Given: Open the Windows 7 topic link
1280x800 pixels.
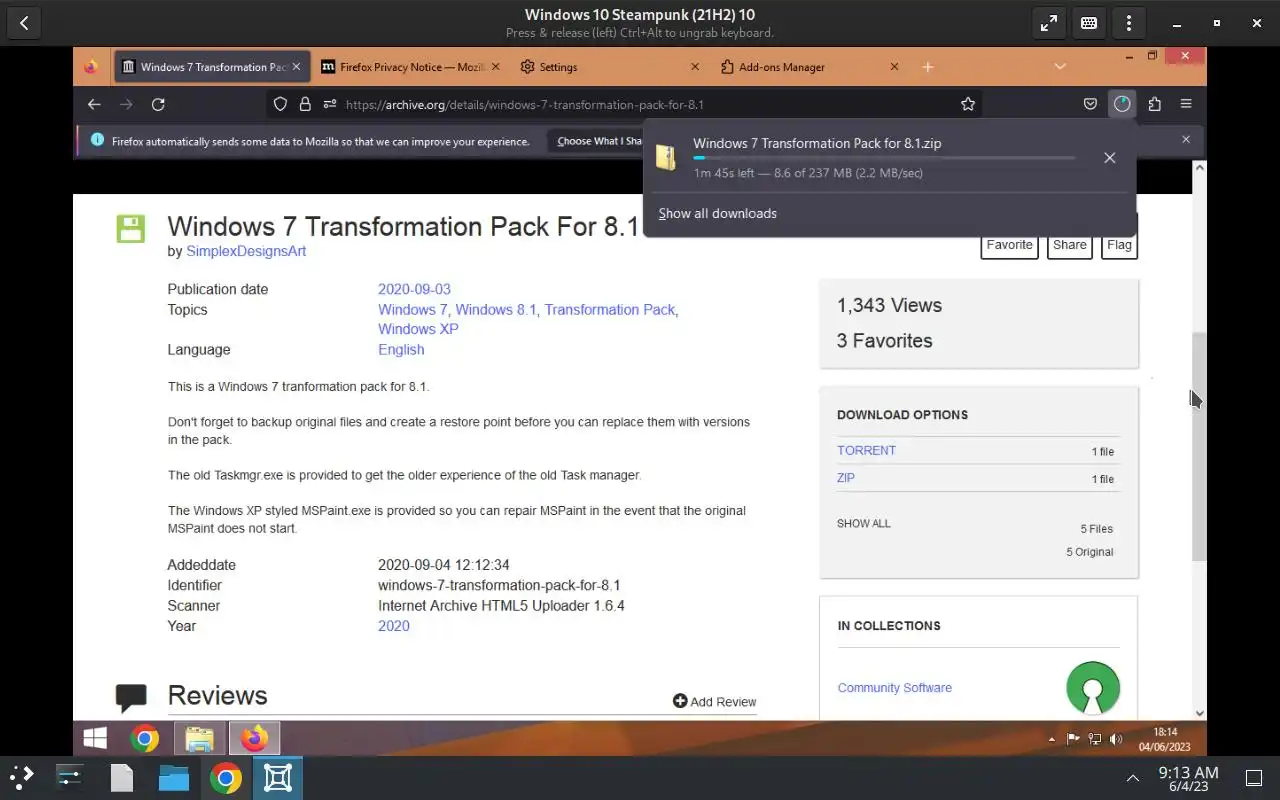Looking at the screenshot, I should (413, 310).
